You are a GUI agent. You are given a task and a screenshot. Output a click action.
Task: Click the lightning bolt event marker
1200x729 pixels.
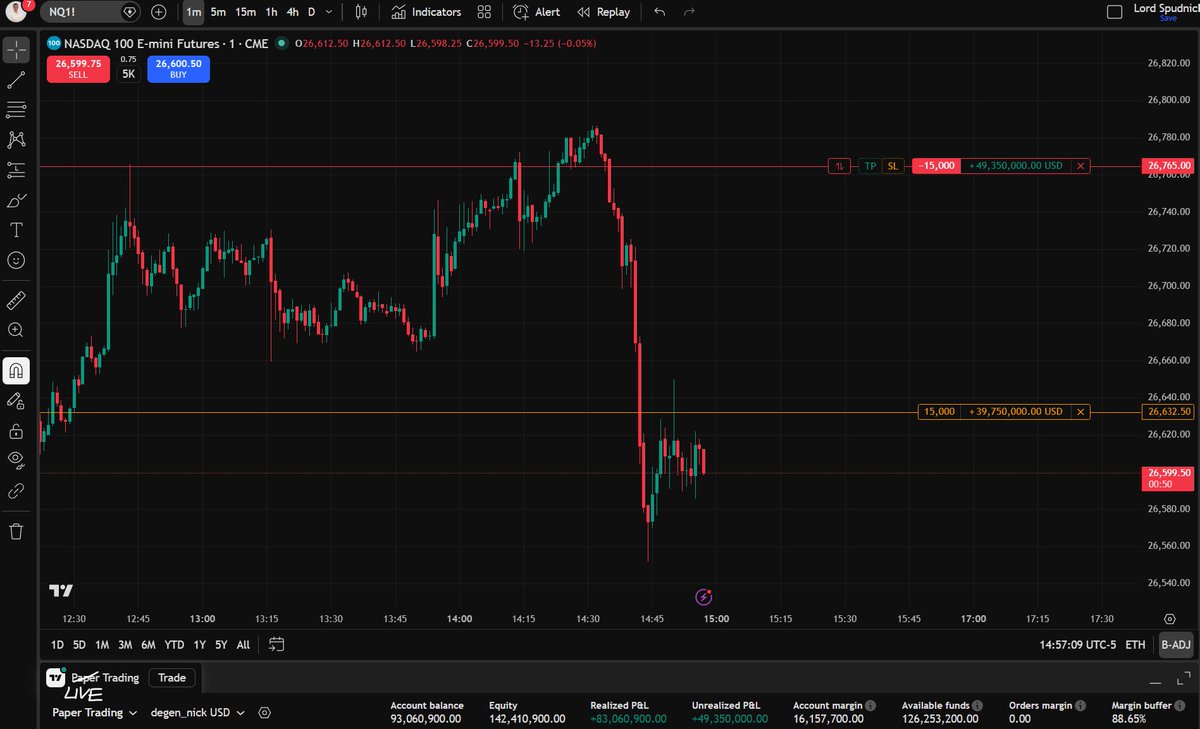click(703, 597)
